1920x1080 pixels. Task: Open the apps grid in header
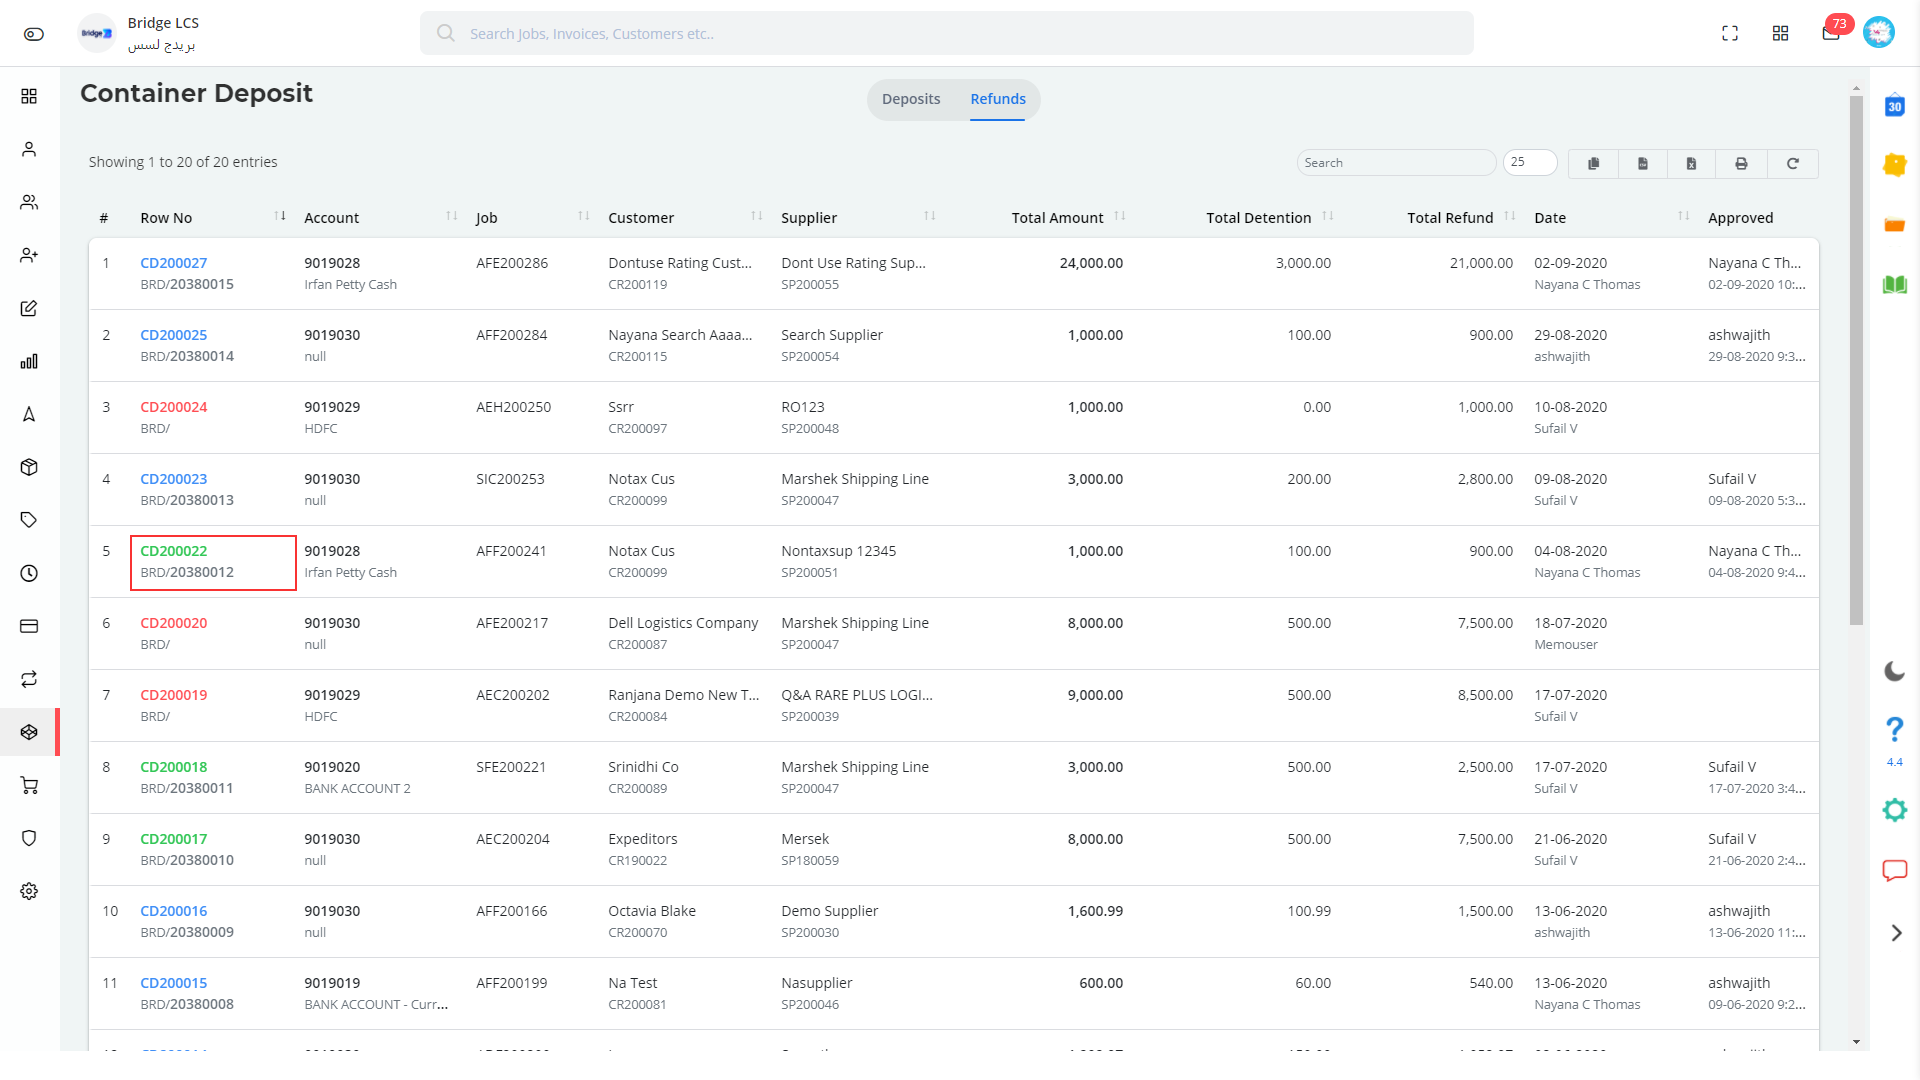tap(1780, 34)
